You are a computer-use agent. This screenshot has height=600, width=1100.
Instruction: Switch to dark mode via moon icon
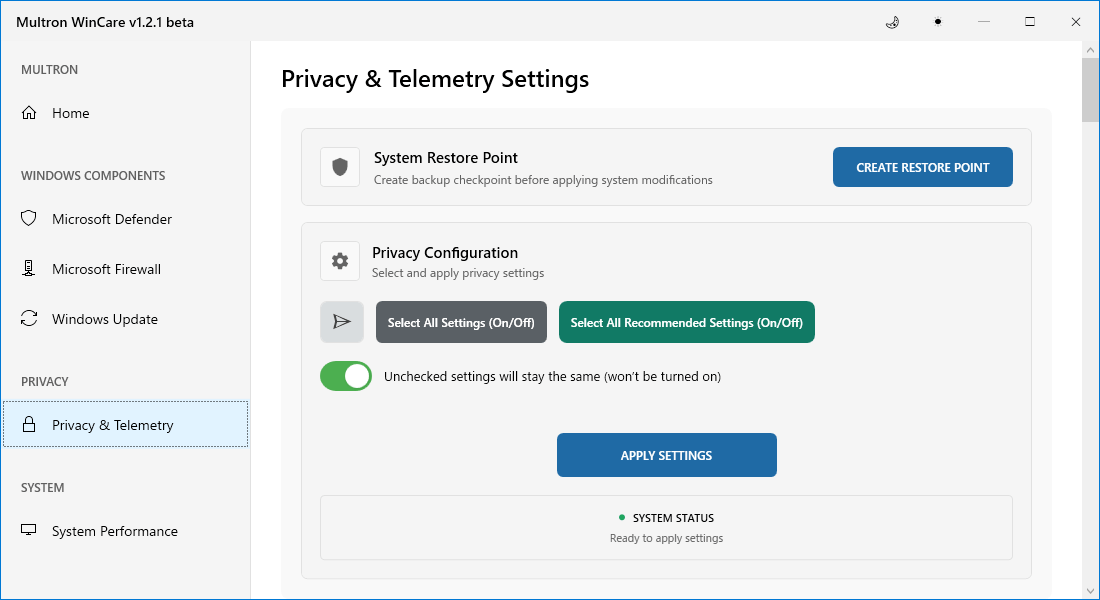[x=892, y=22]
